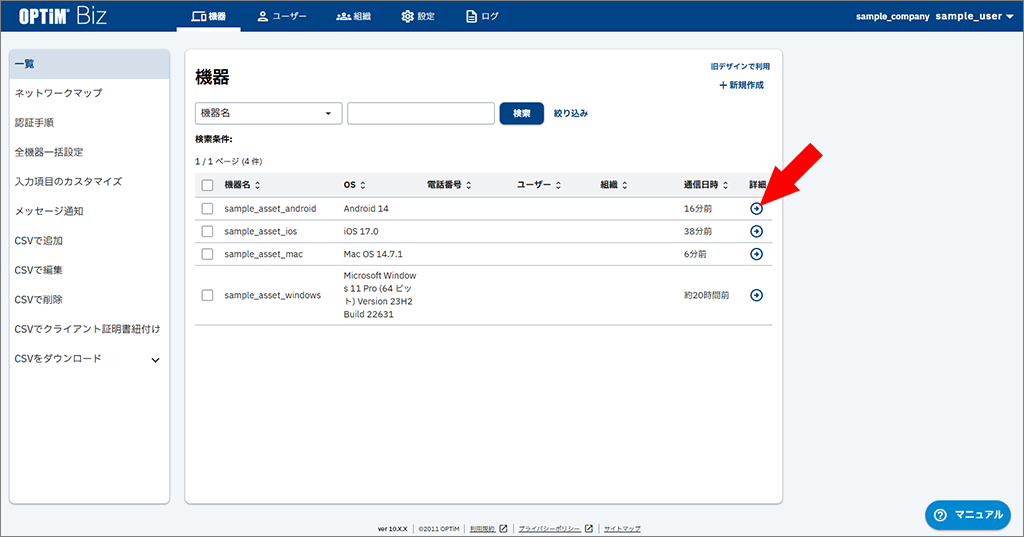The image size is (1024, 537).
Task: Open the sample_user account dropdown
Action: pyautogui.click(x=975, y=16)
